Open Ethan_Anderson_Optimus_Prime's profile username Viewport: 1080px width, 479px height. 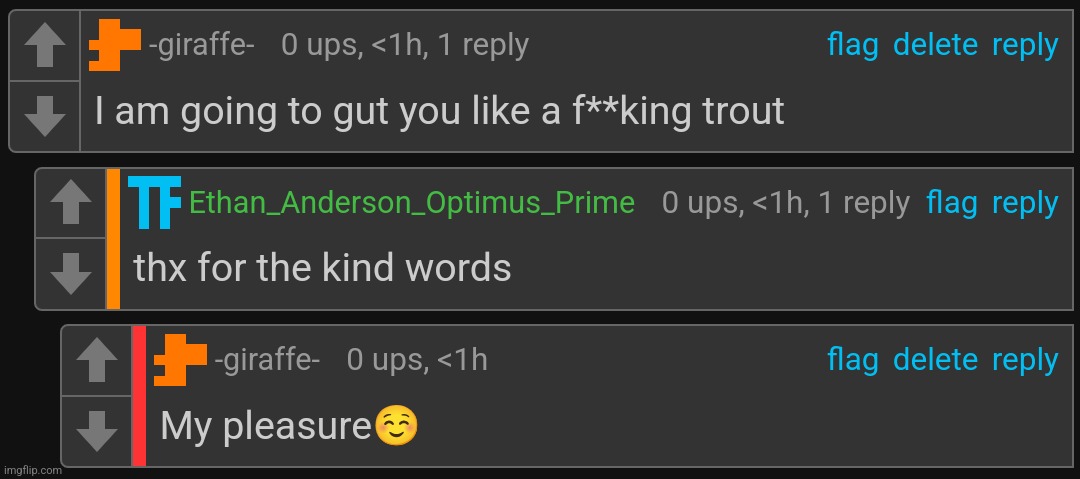(x=412, y=203)
